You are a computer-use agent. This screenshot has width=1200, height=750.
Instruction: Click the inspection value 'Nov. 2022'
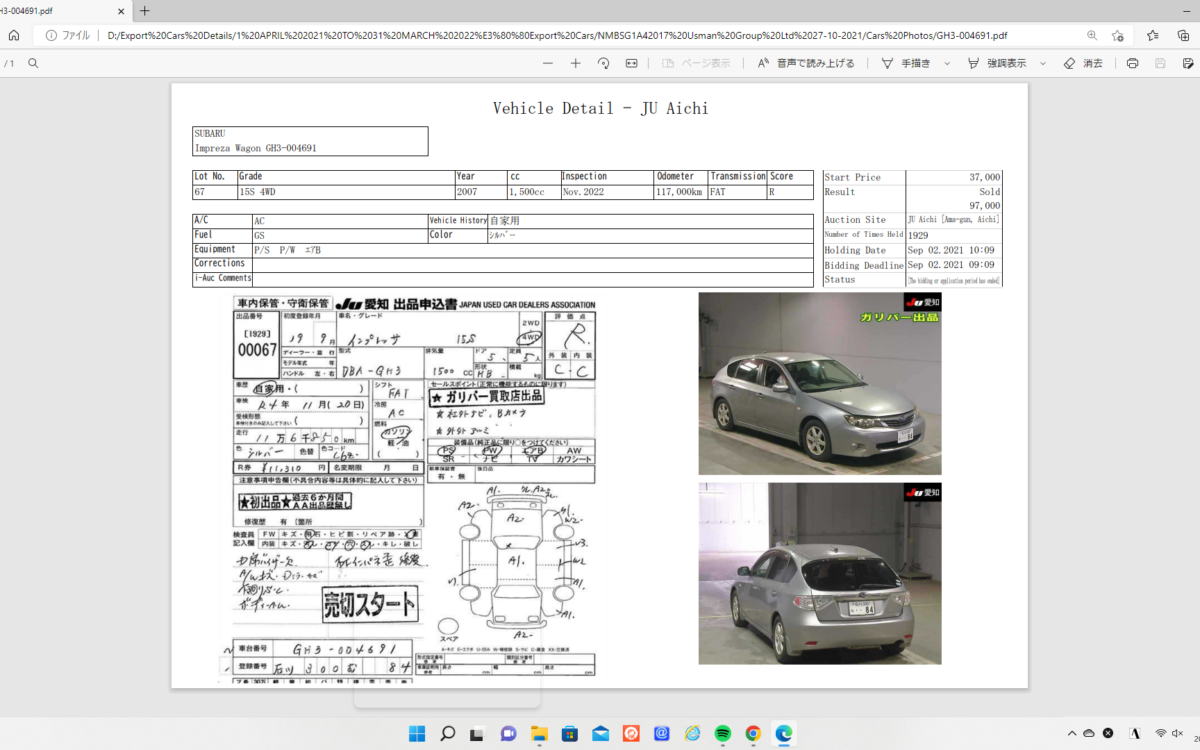[584, 192]
